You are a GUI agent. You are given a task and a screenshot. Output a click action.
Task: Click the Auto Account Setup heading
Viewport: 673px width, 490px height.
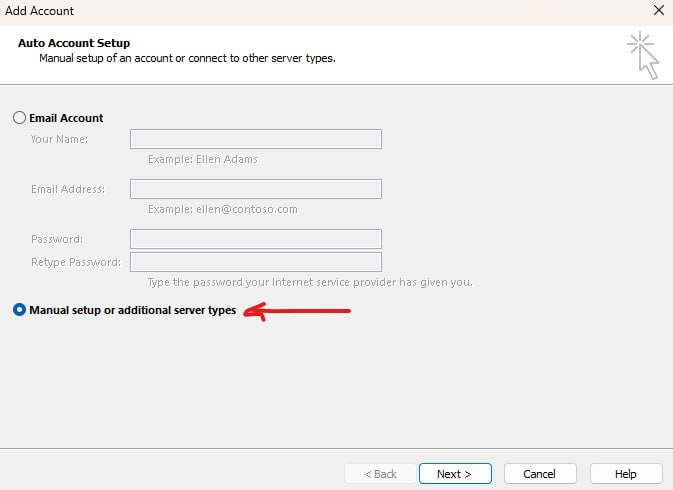point(74,43)
